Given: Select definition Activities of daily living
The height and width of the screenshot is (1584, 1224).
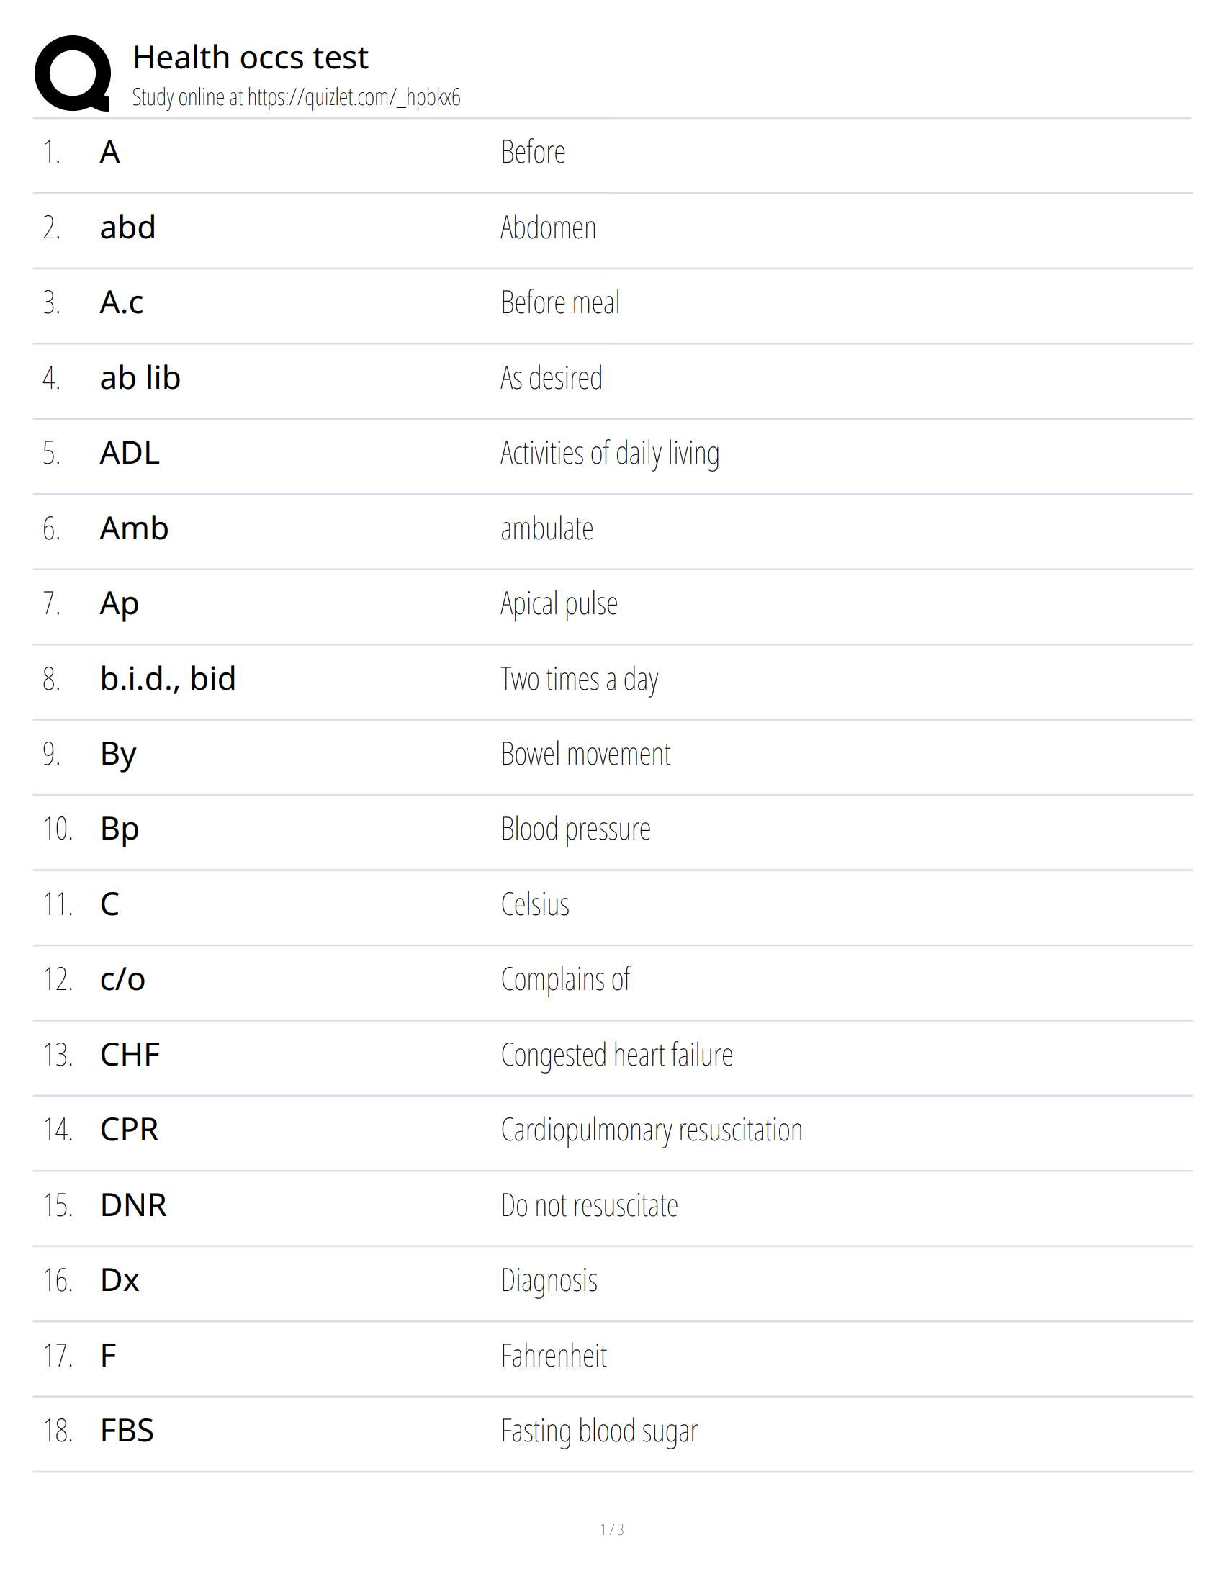Looking at the screenshot, I should click(609, 454).
